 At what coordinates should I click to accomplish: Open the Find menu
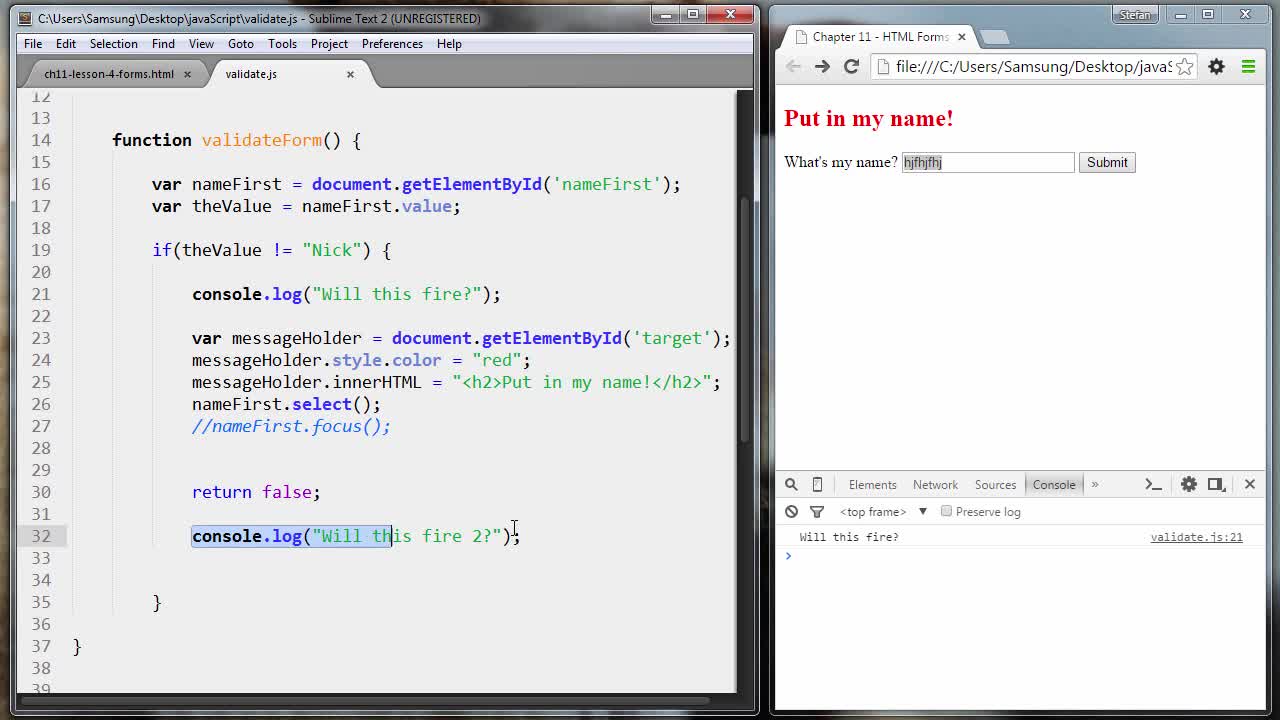(163, 44)
